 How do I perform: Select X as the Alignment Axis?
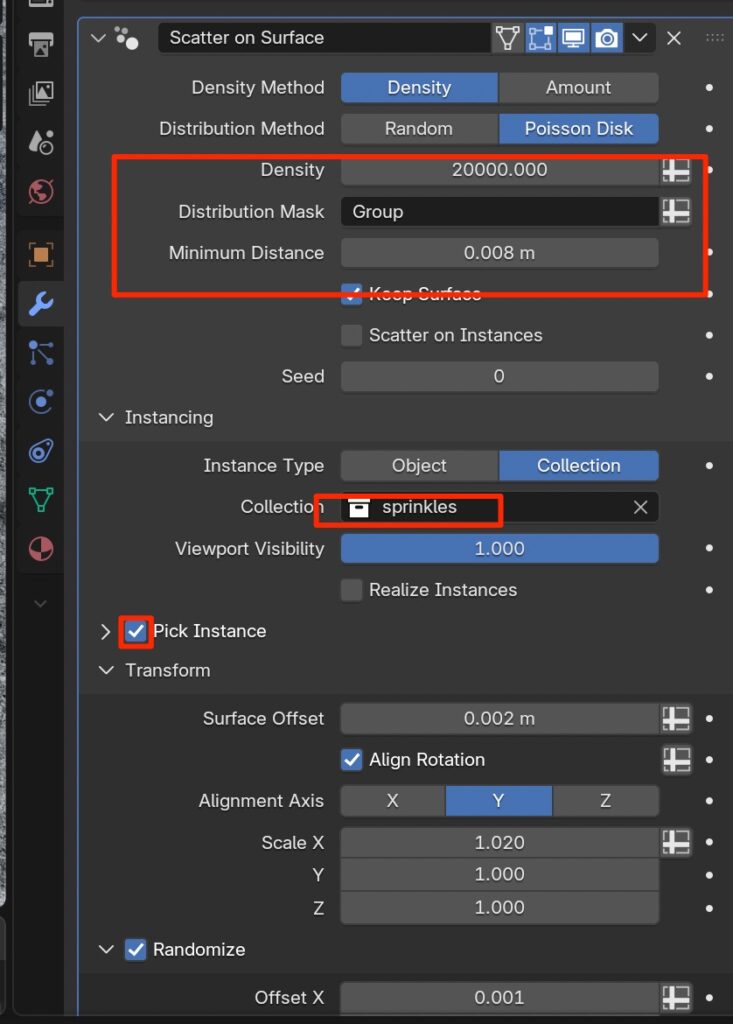click(x=392, y=801)
